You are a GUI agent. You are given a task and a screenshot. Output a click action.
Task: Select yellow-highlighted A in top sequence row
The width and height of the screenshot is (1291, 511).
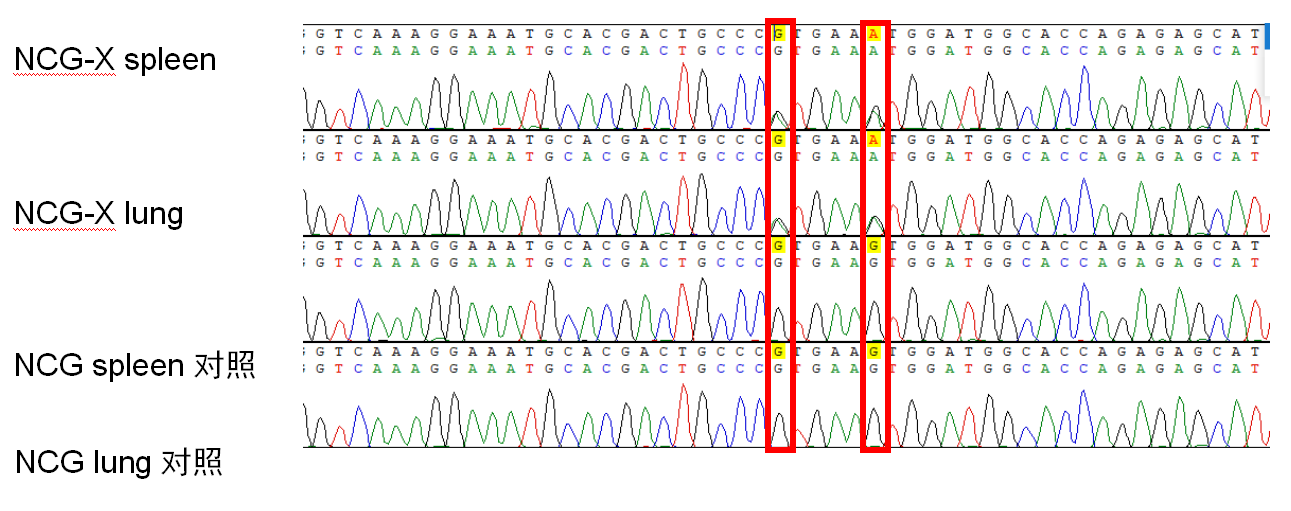[875, 32]
